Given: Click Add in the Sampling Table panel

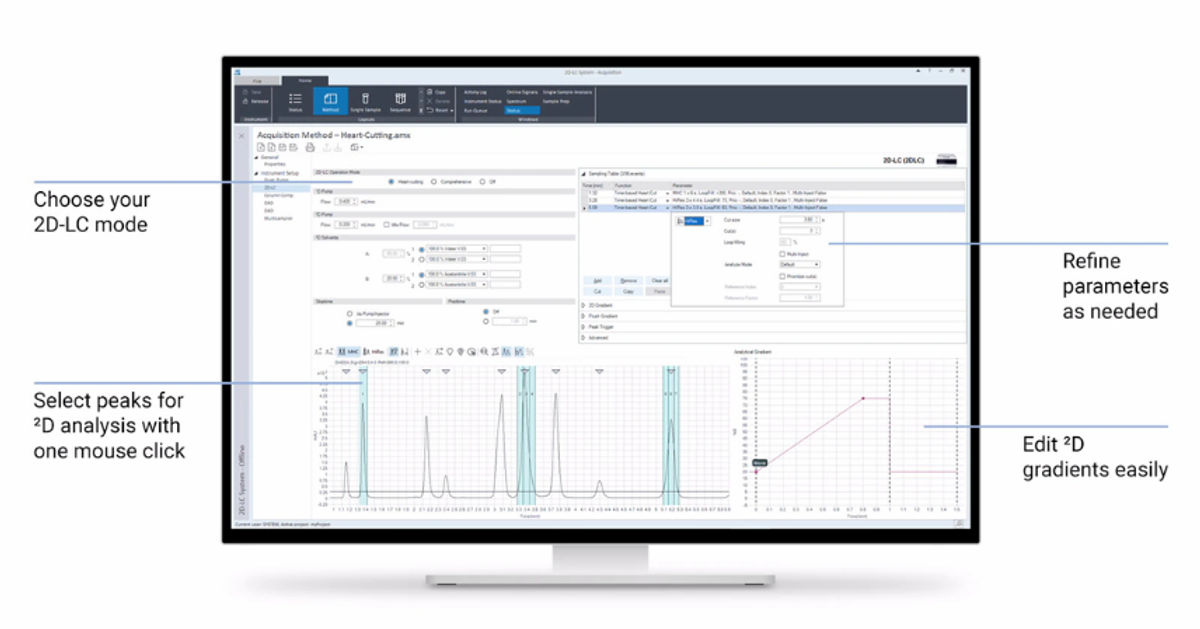Looking at the screenshot, I should [596, 280].
